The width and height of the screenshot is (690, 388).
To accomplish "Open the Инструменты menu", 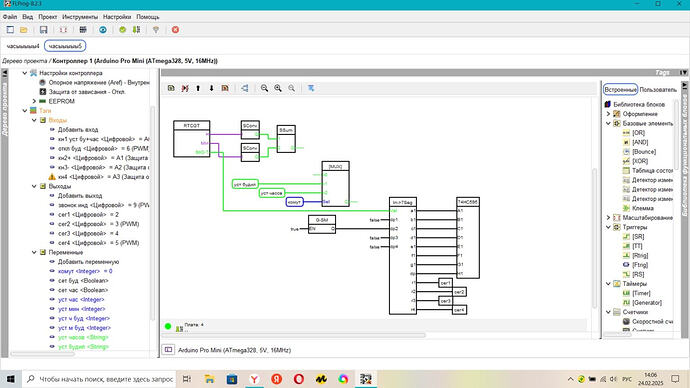I will point(80,17).
